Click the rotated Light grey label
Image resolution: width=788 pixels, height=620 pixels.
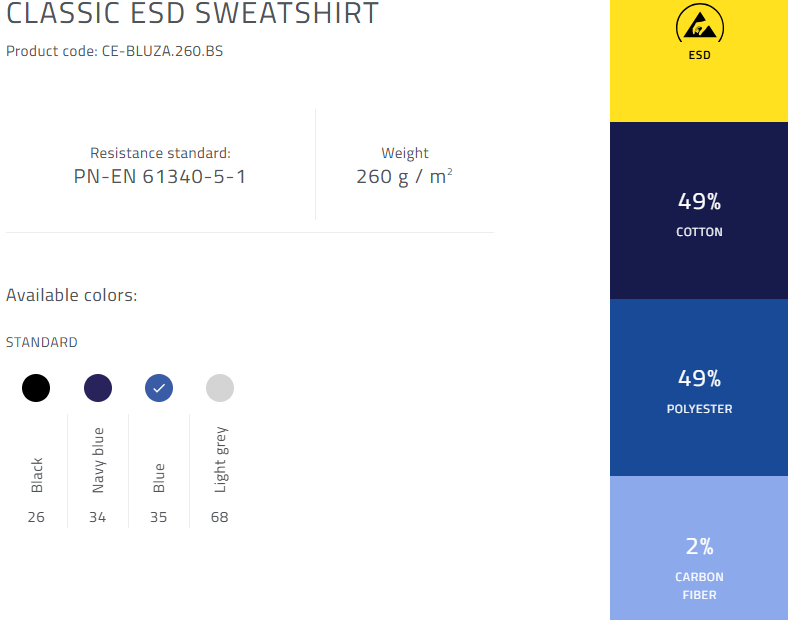pos(221,459)
